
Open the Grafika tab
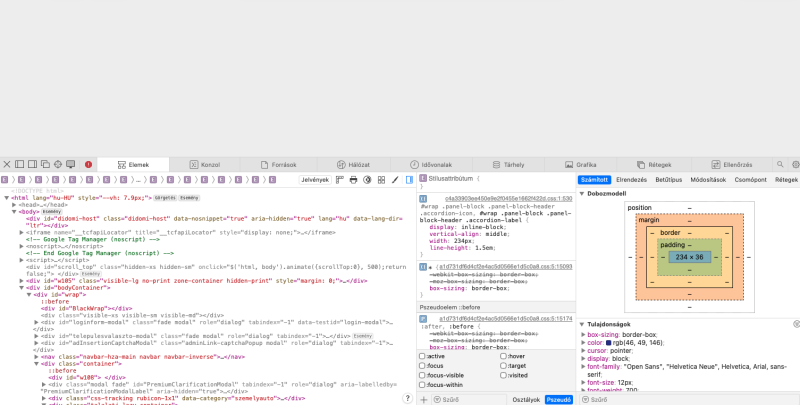coord(581,165)
